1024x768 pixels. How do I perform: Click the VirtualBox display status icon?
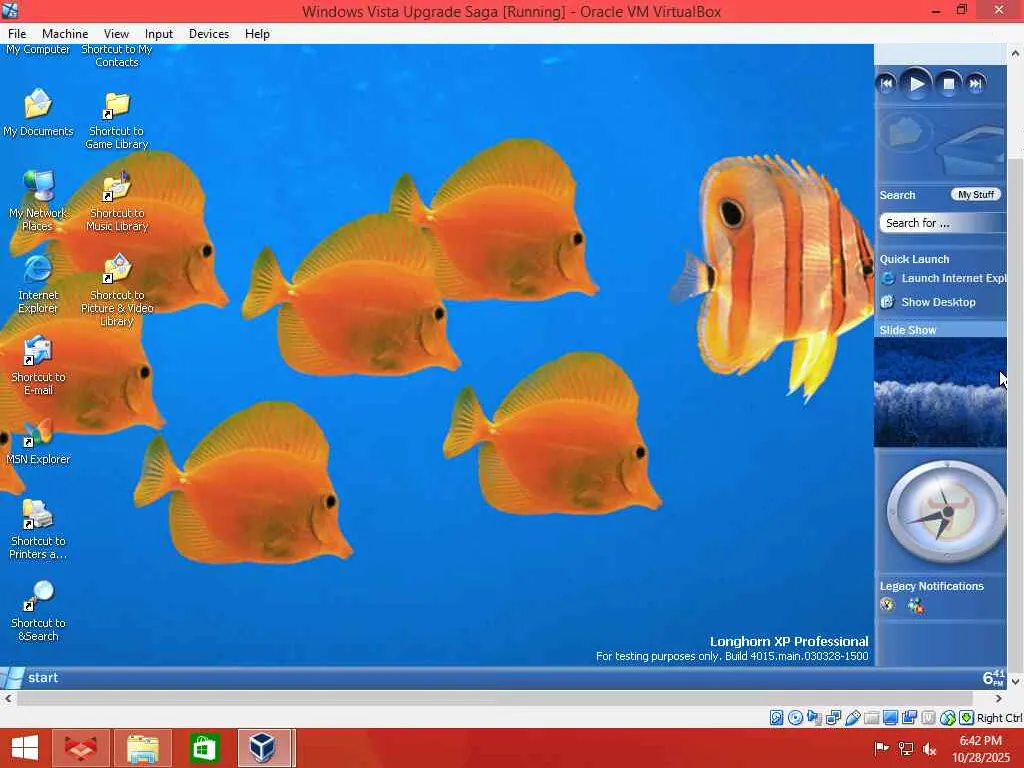(x=890, y=718)
